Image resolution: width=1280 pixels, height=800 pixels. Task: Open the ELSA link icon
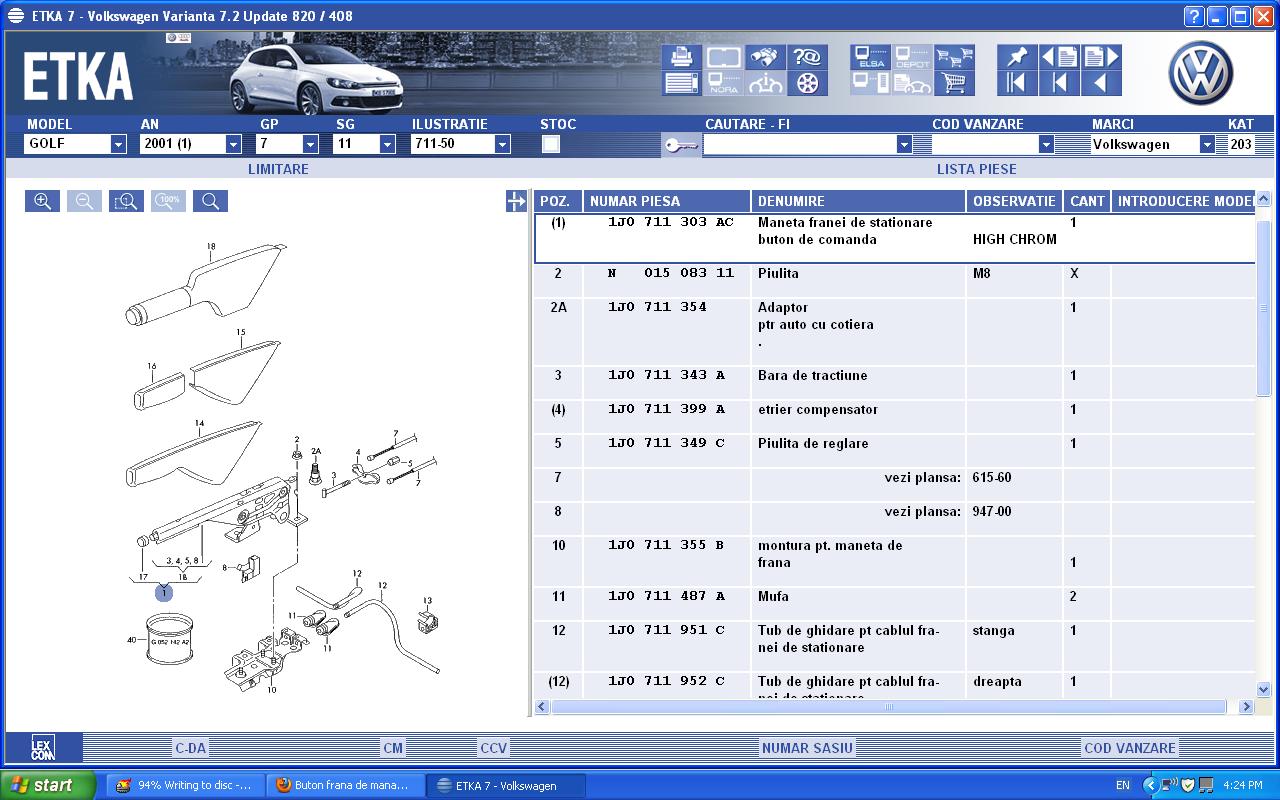coord(871,57)
